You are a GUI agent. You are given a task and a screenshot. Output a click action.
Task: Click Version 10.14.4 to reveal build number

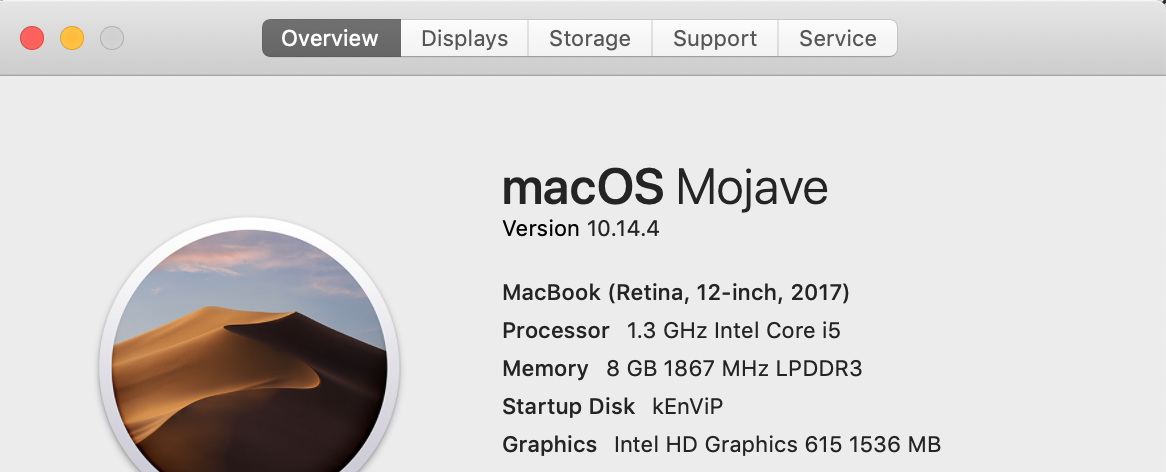[581, 228]
